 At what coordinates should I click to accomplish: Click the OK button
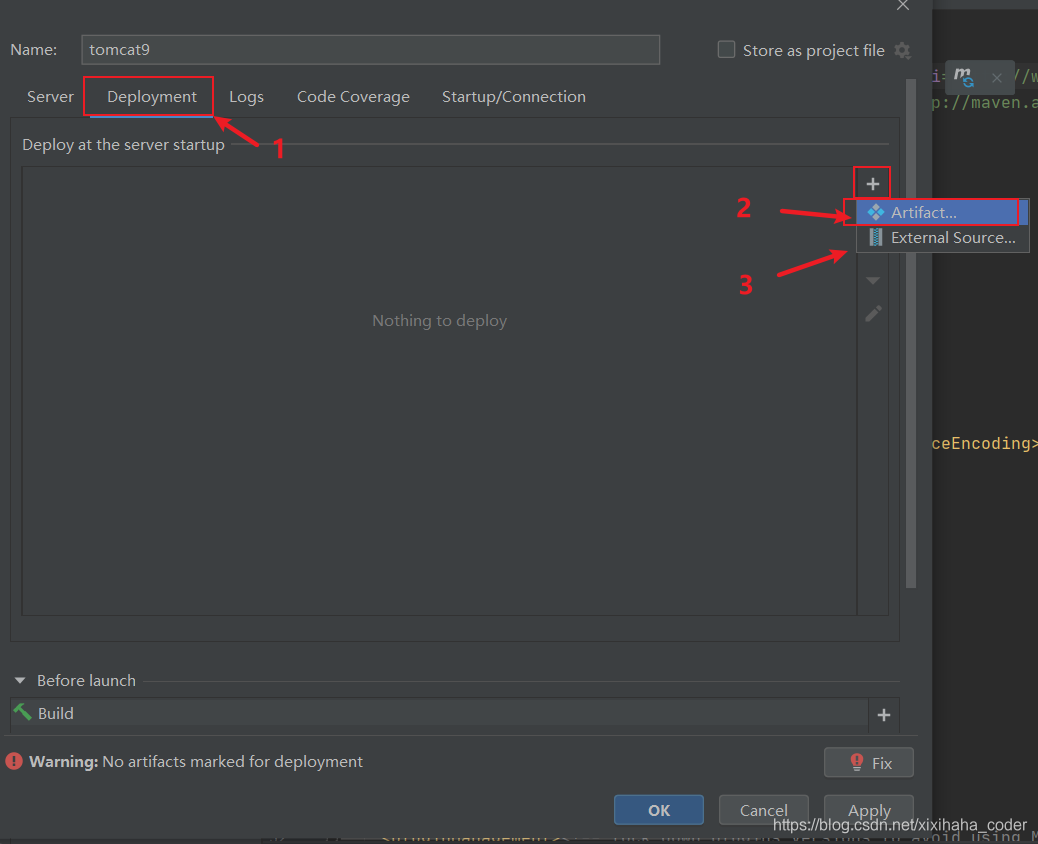coord(659,810)
